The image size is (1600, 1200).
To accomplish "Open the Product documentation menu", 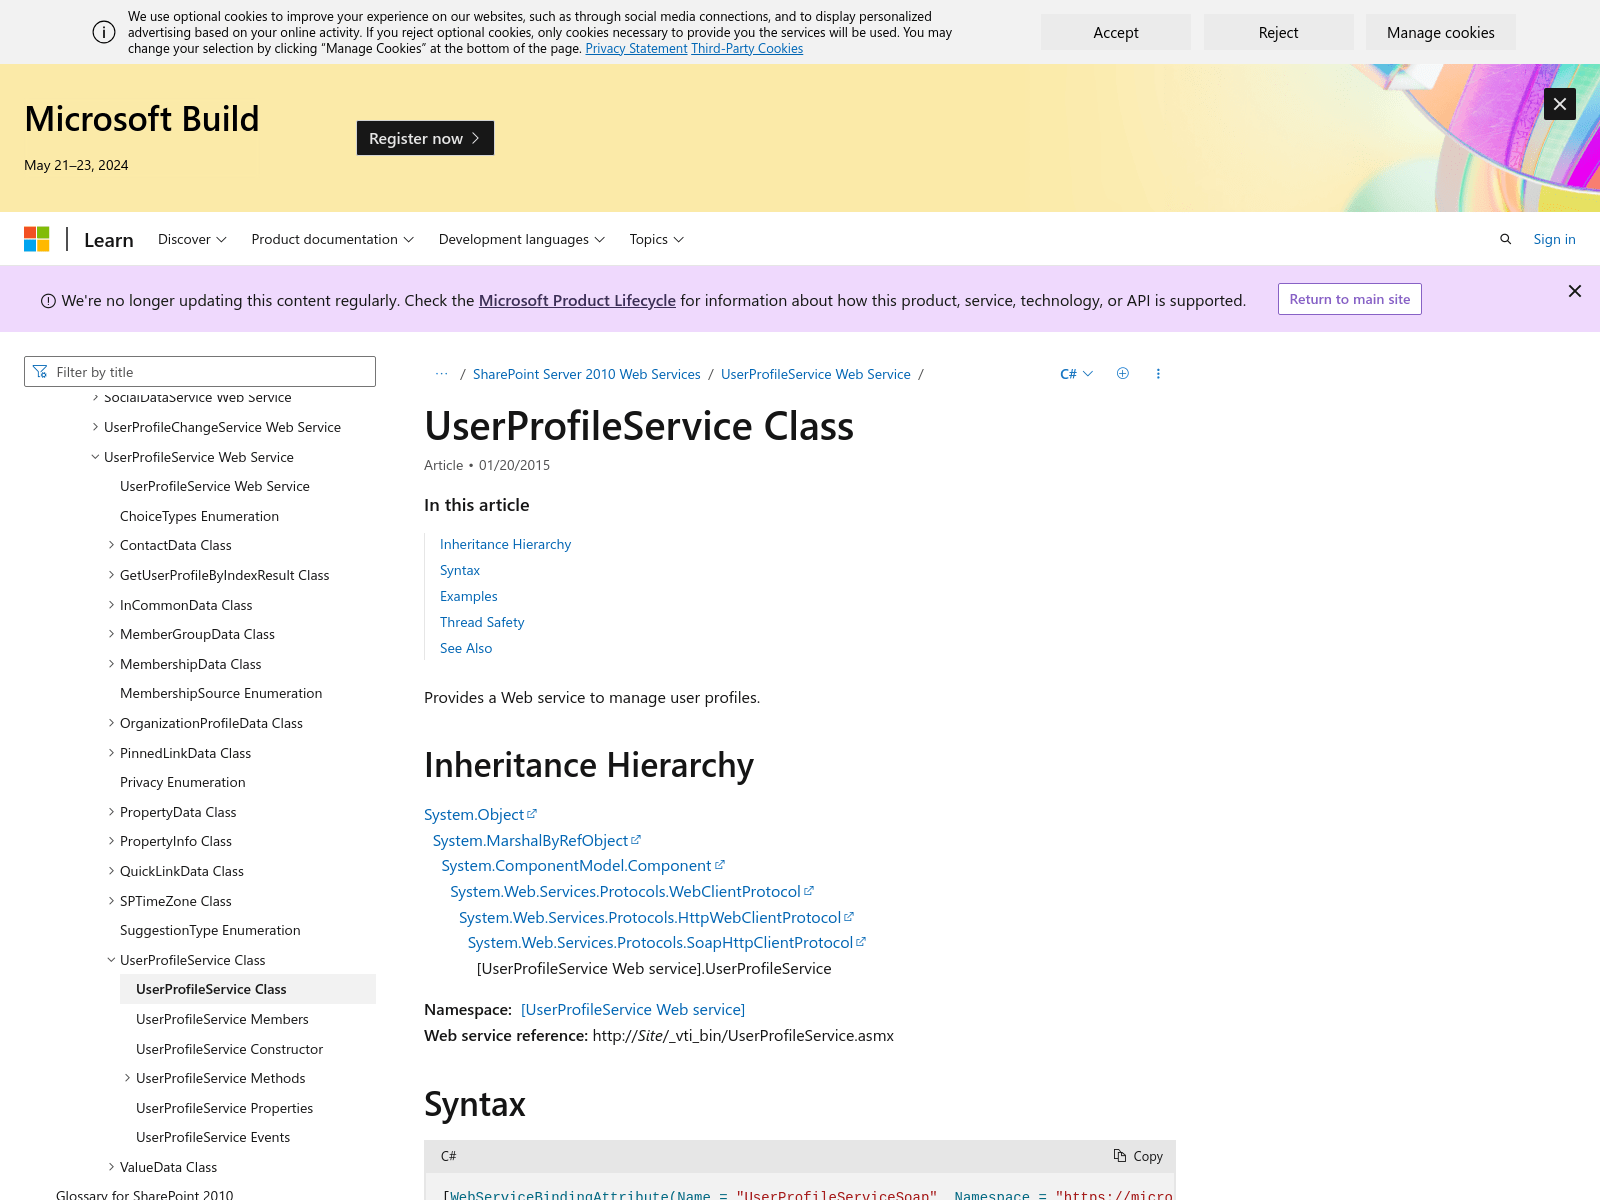I will 332,239.
